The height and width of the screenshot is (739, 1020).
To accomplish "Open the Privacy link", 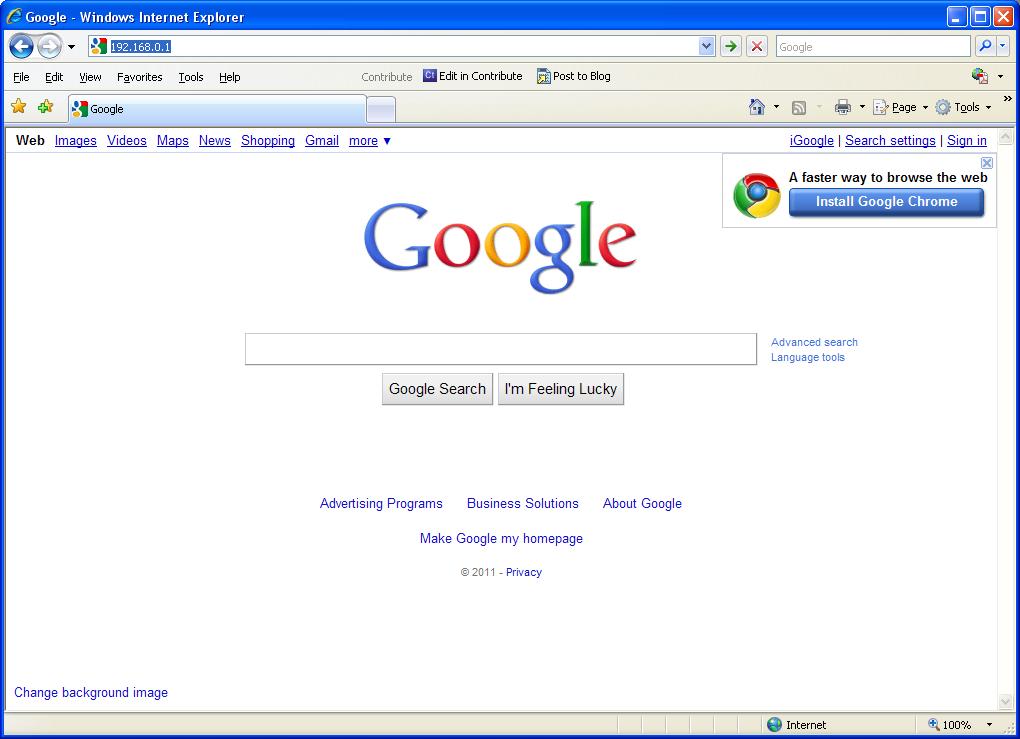I will pyautogui.click(x=524, y=572).
